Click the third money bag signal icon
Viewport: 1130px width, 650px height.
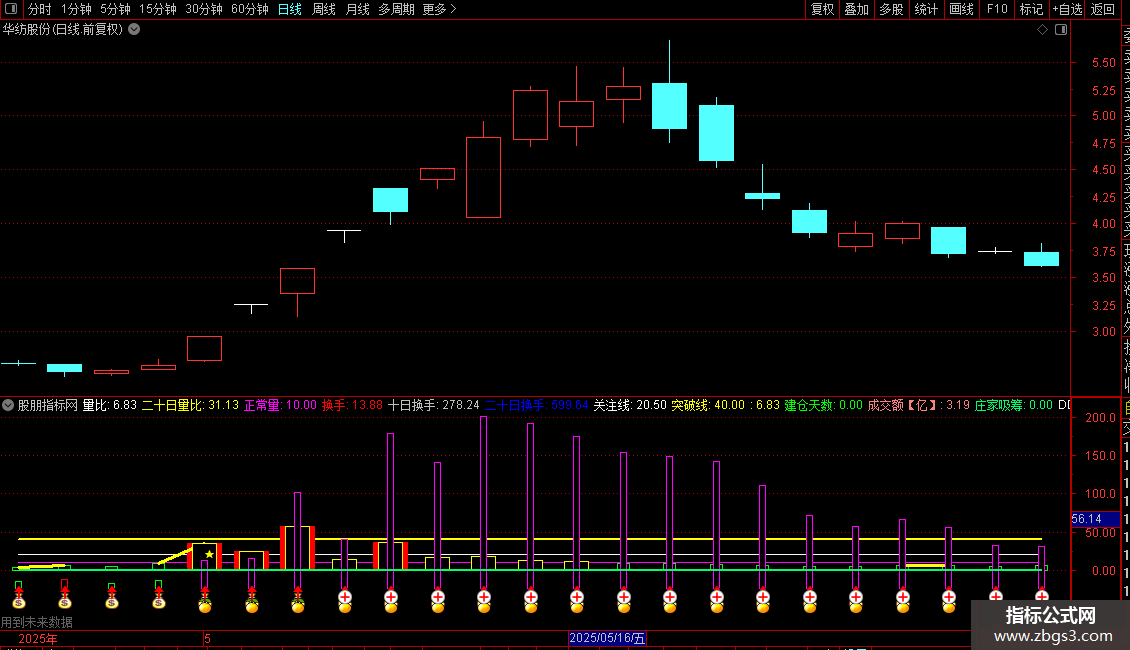(x=112, y=600)
